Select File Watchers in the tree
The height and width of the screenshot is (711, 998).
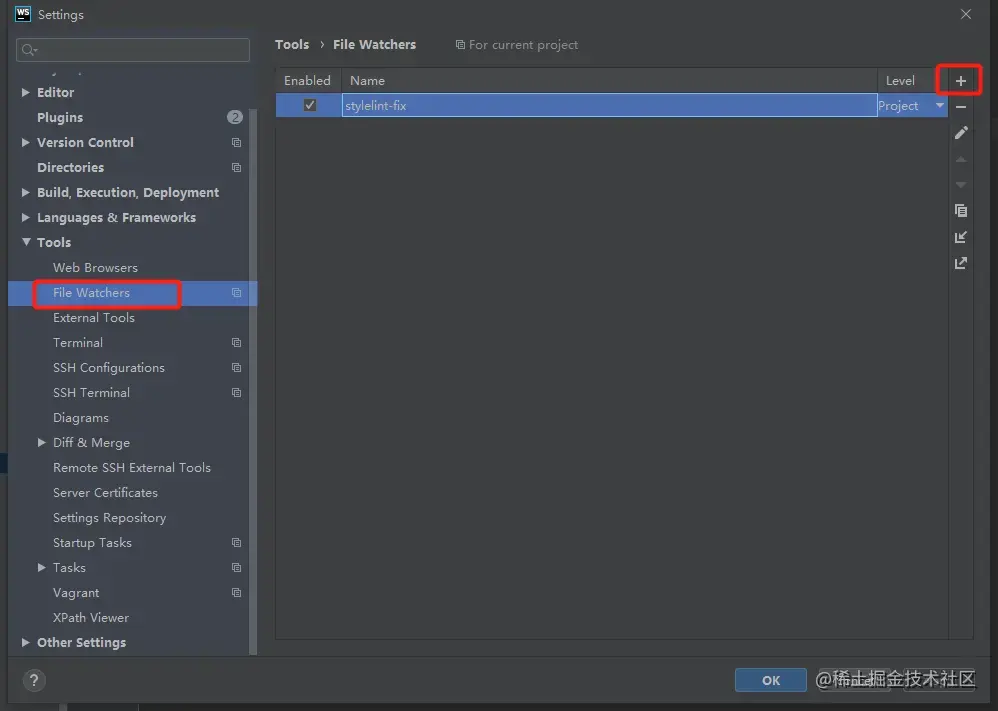point(91,293)
